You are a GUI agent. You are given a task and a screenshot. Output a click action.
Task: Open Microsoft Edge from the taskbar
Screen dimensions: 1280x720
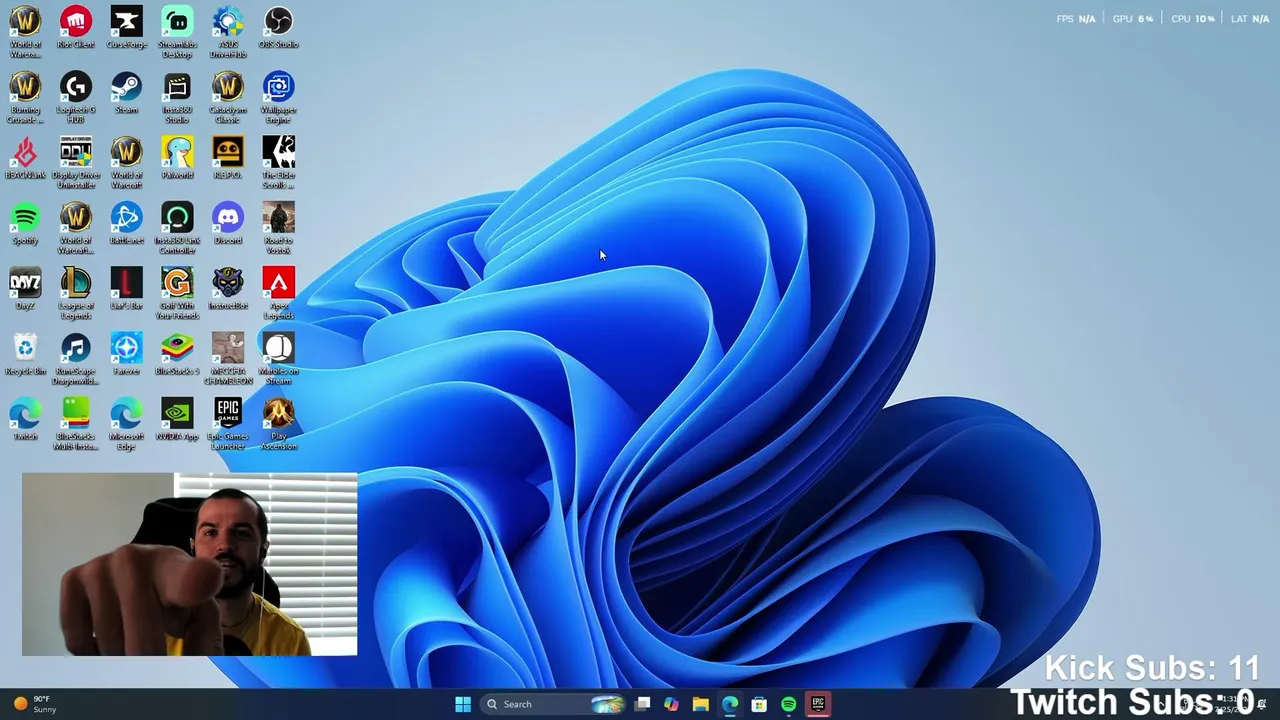[730, 704]
